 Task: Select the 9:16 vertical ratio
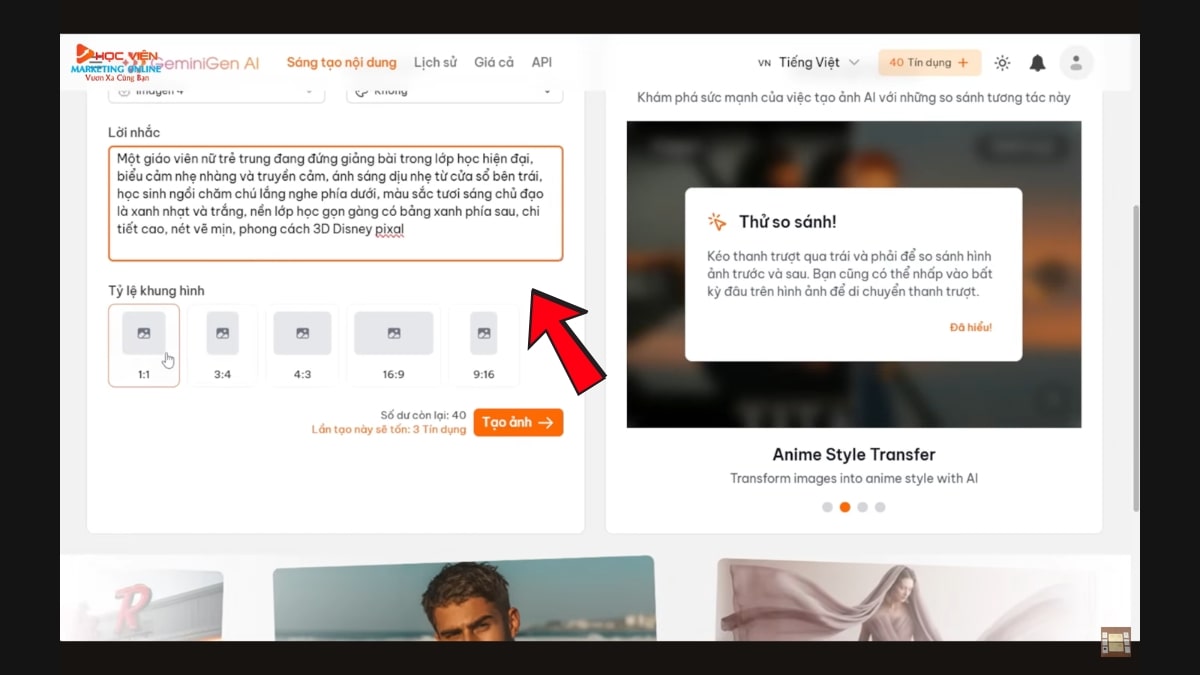(484, 345)
